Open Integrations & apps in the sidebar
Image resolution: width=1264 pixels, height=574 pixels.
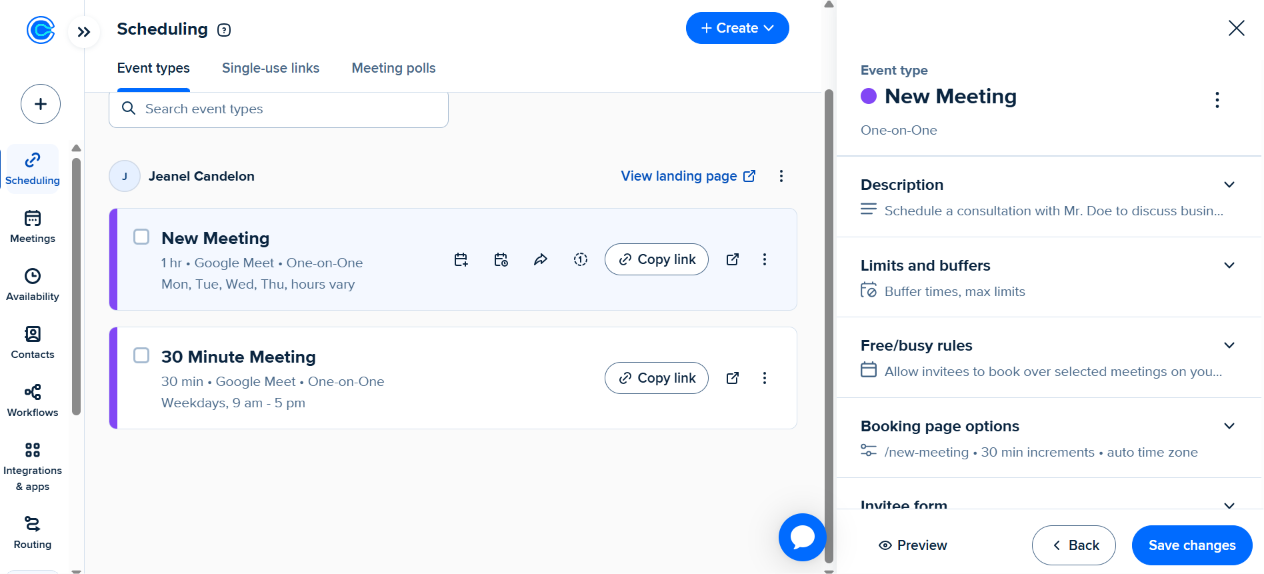33,467
